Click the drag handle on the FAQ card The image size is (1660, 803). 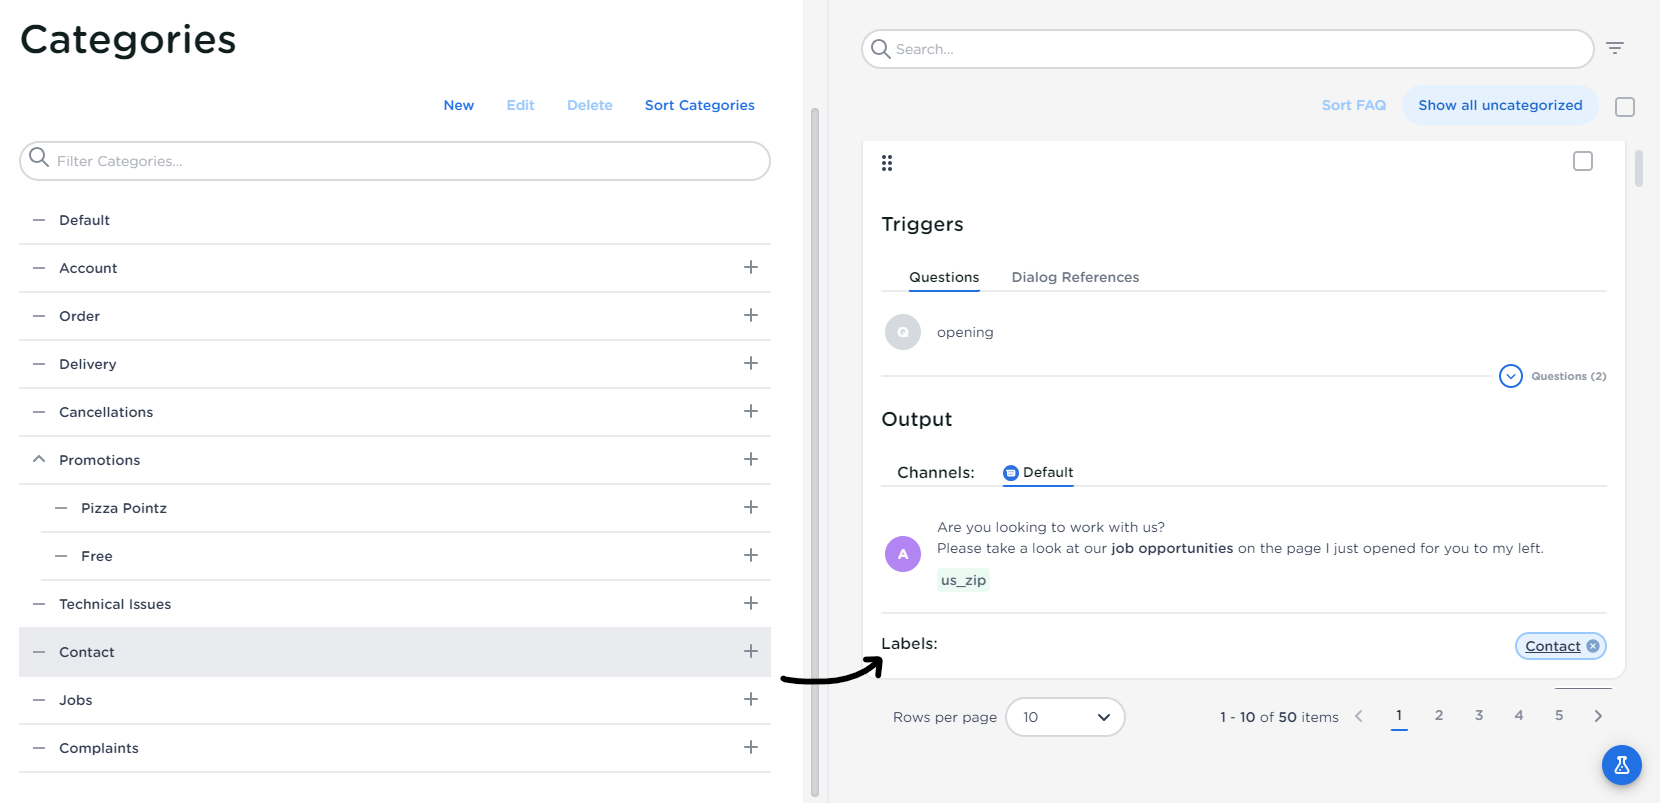click(x=887, y=163)
